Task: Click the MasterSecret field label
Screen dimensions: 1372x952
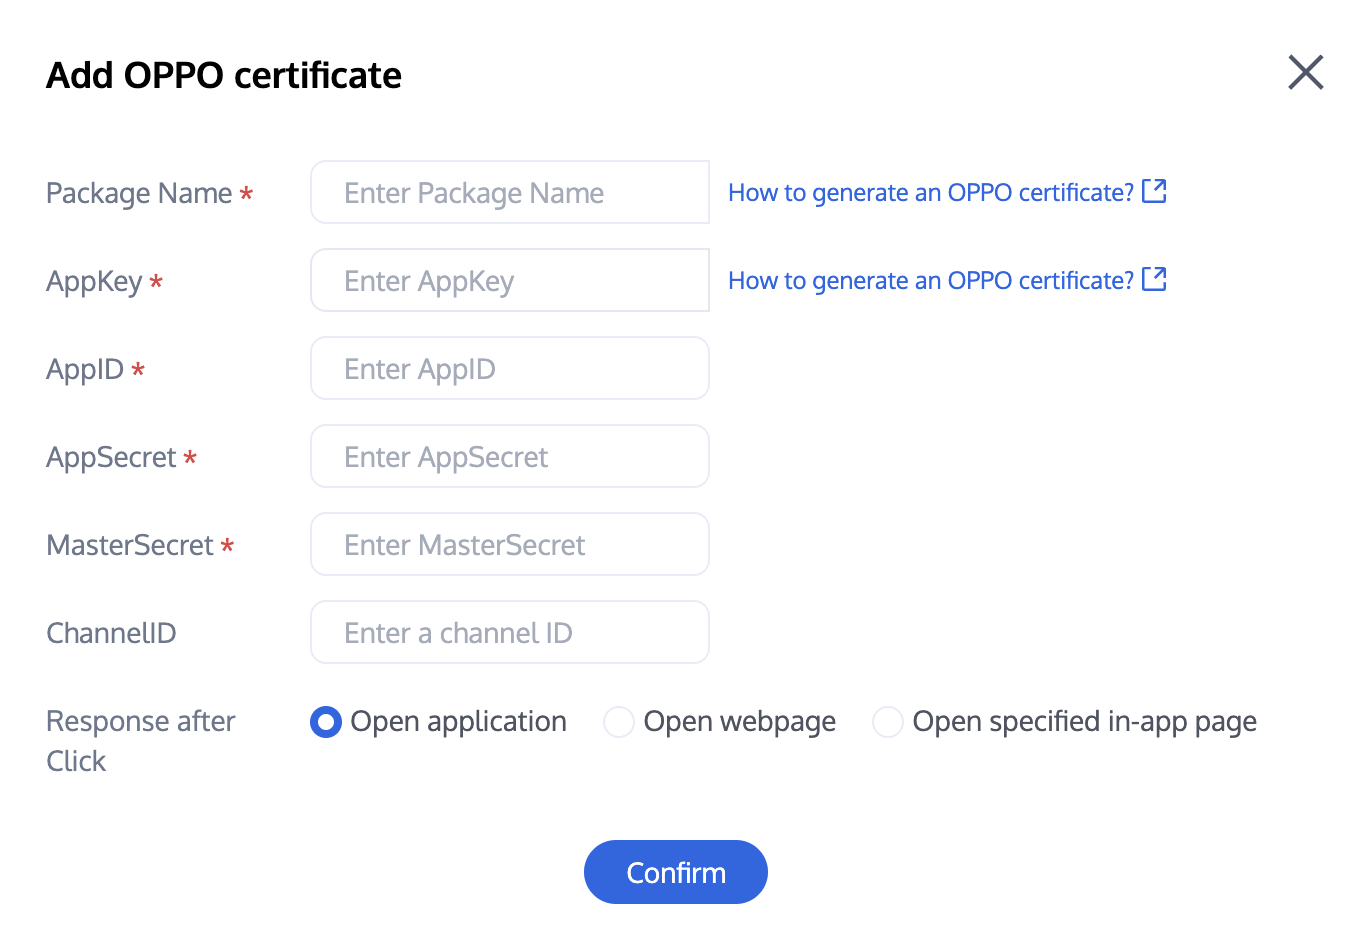Action: click(130, 545)
